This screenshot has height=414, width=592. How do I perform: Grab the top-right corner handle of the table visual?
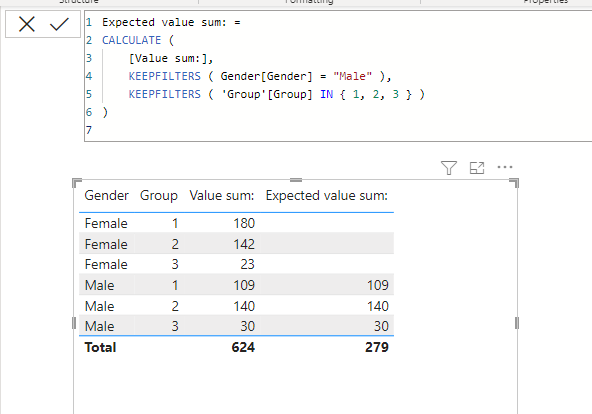[514, 183]
